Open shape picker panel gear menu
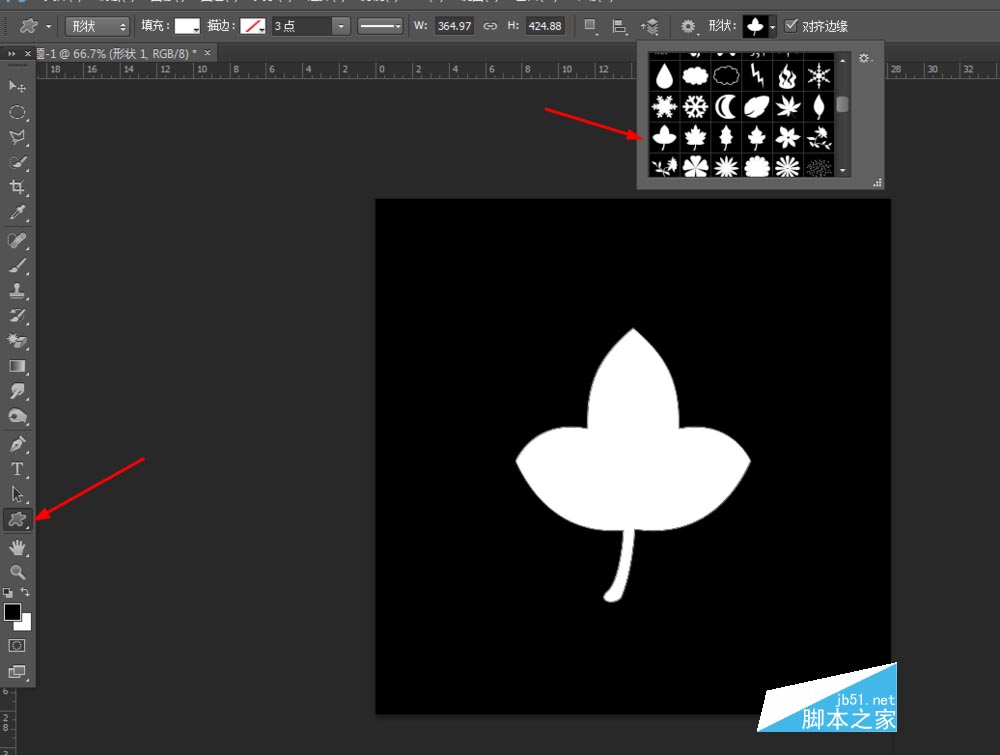 click(x=864, y=58)
